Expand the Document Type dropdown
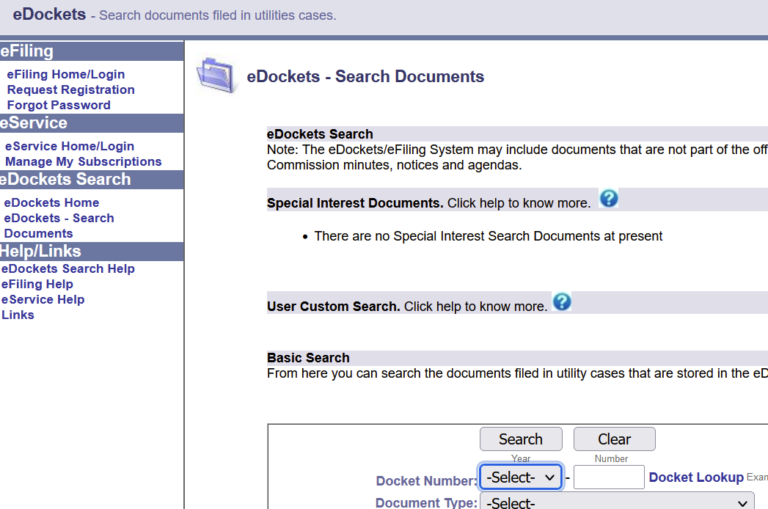This screenshot has height=509, width=768. pyautogui.click(x=617, y=502)
